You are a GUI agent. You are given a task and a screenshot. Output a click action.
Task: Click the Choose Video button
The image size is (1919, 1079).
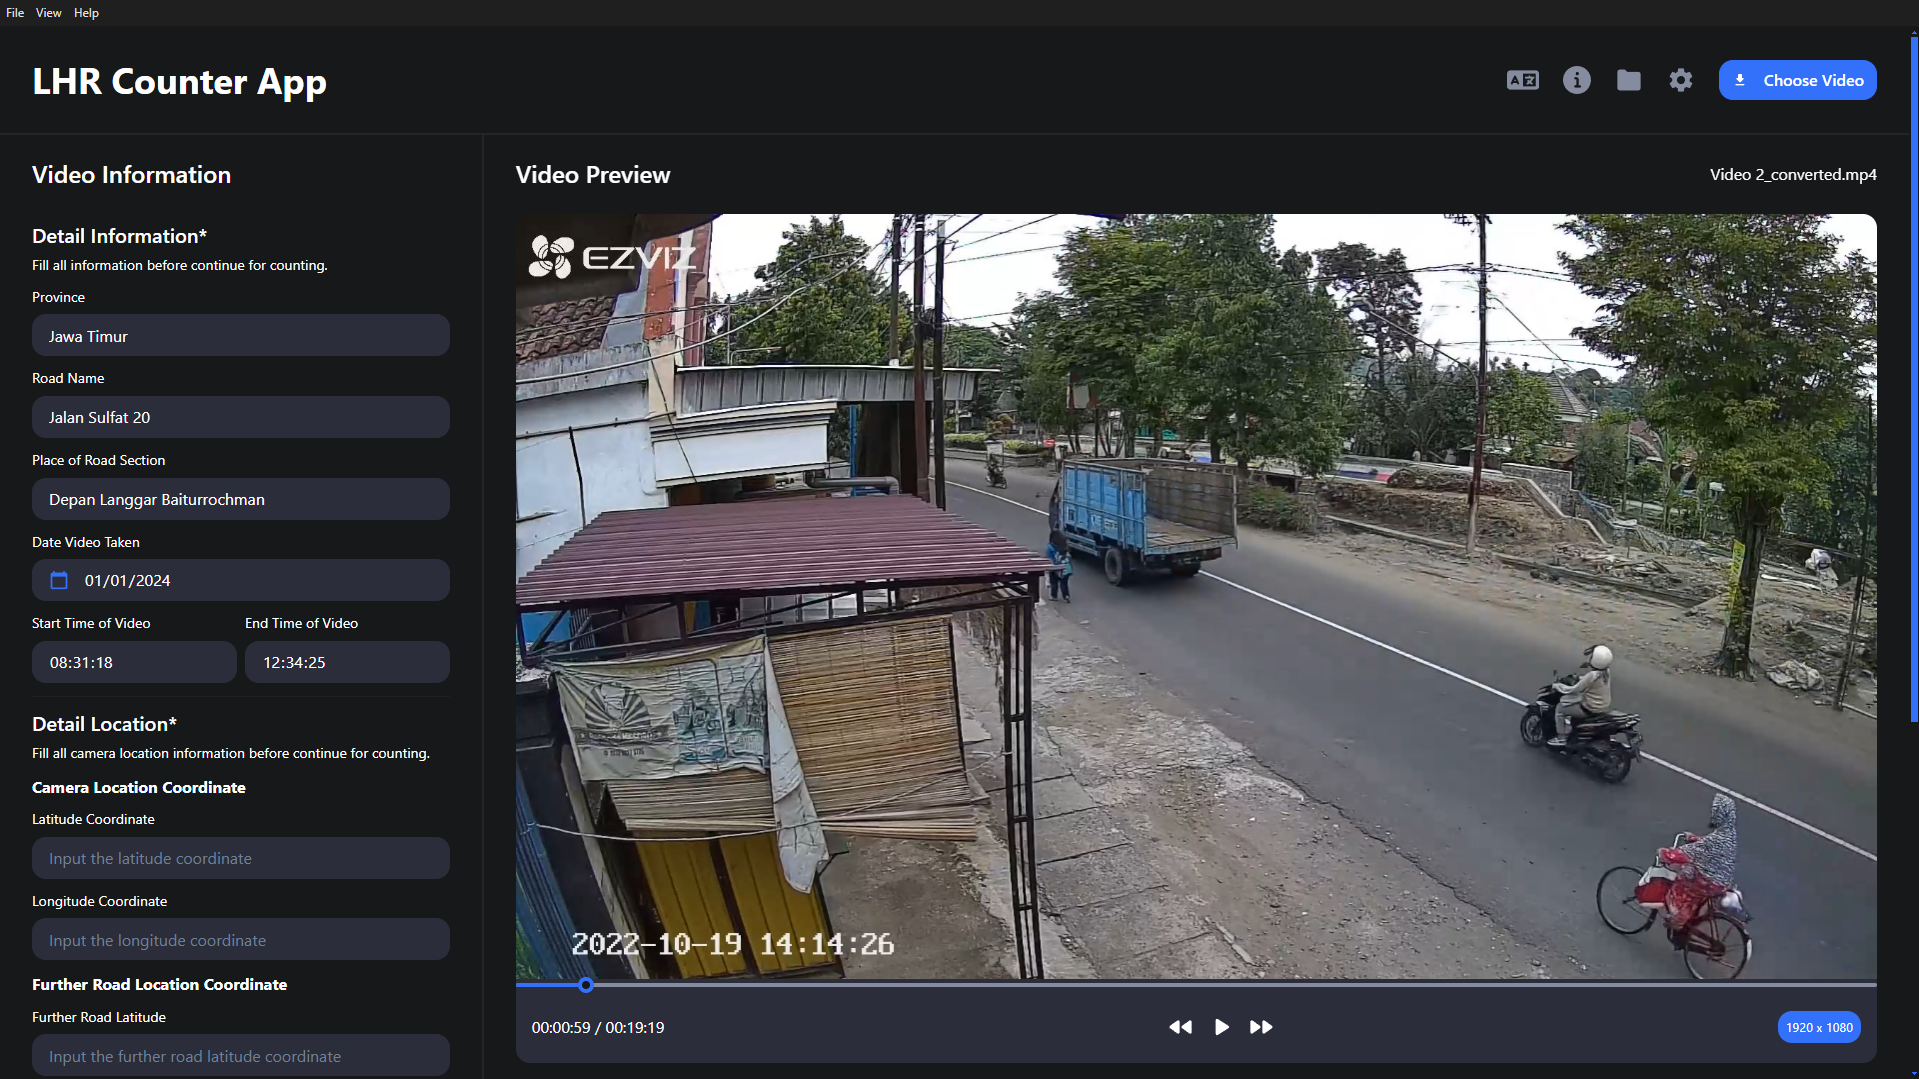coord(1797,80)
